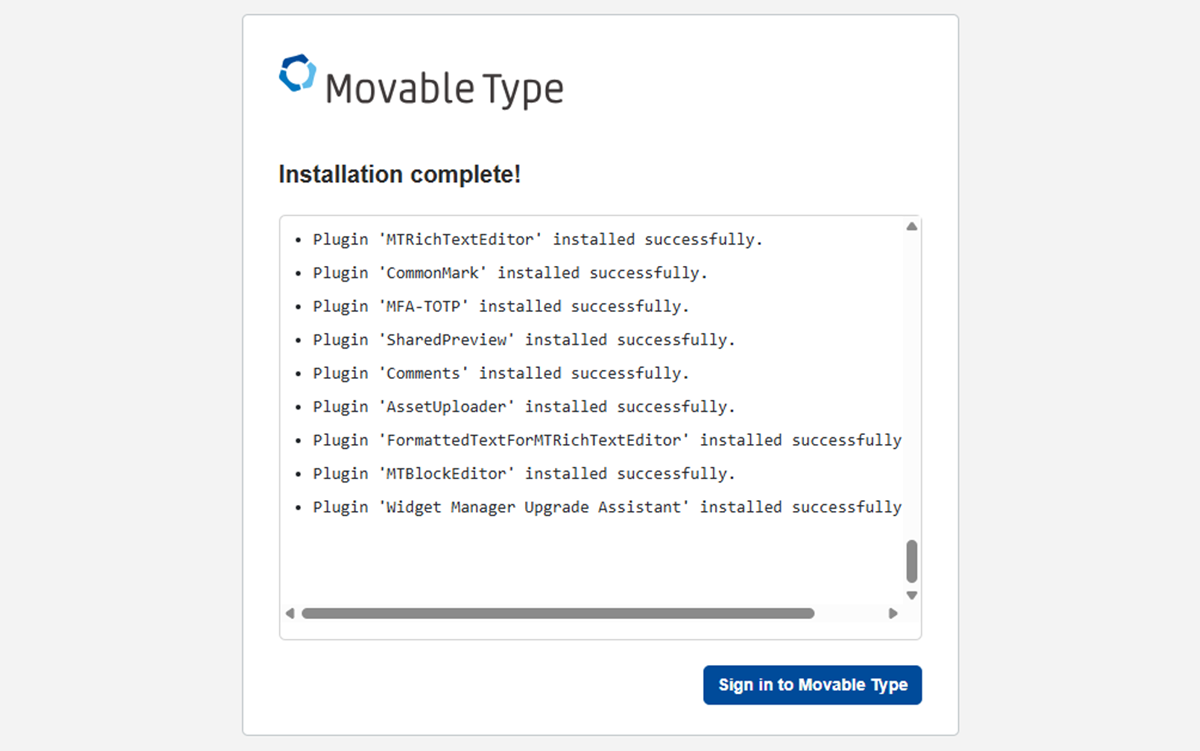Click the "Installation complete!" heading

[400, 175]
